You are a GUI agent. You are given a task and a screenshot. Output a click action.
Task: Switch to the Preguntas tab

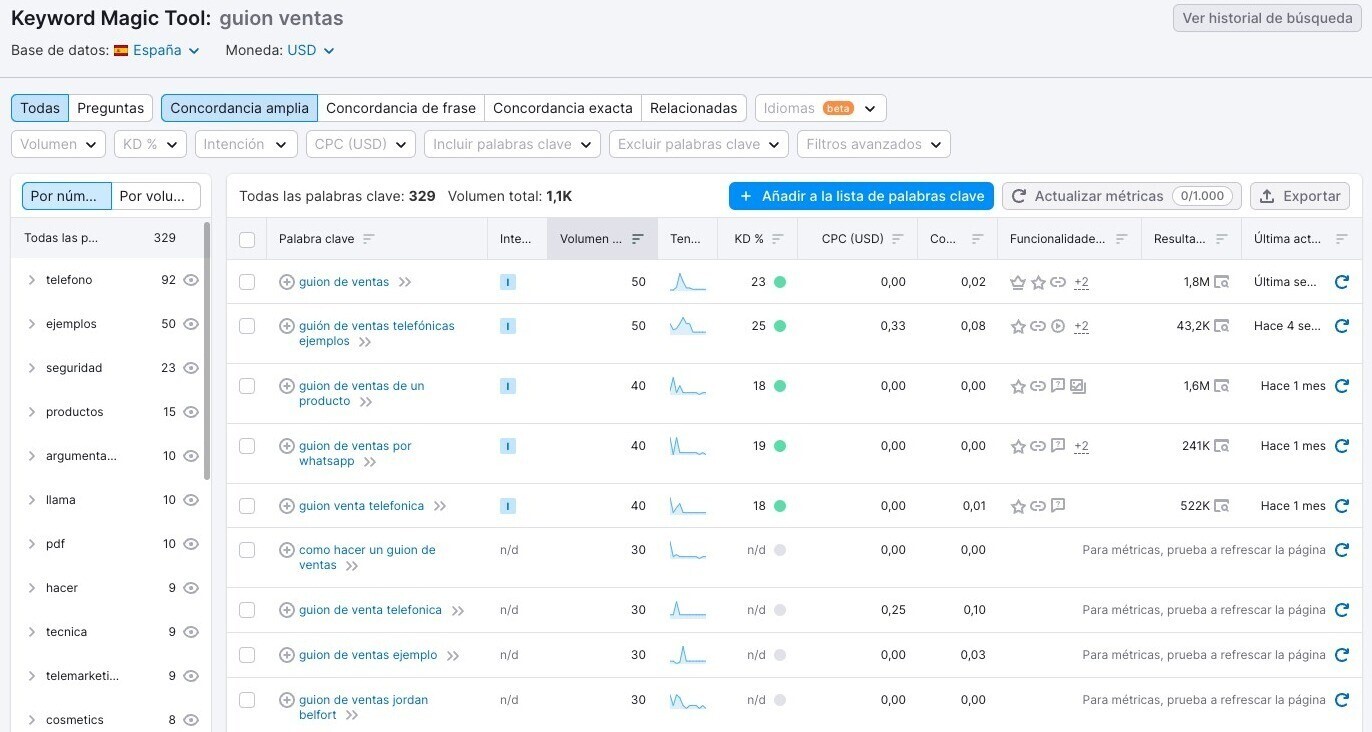(x=110, y=107)
